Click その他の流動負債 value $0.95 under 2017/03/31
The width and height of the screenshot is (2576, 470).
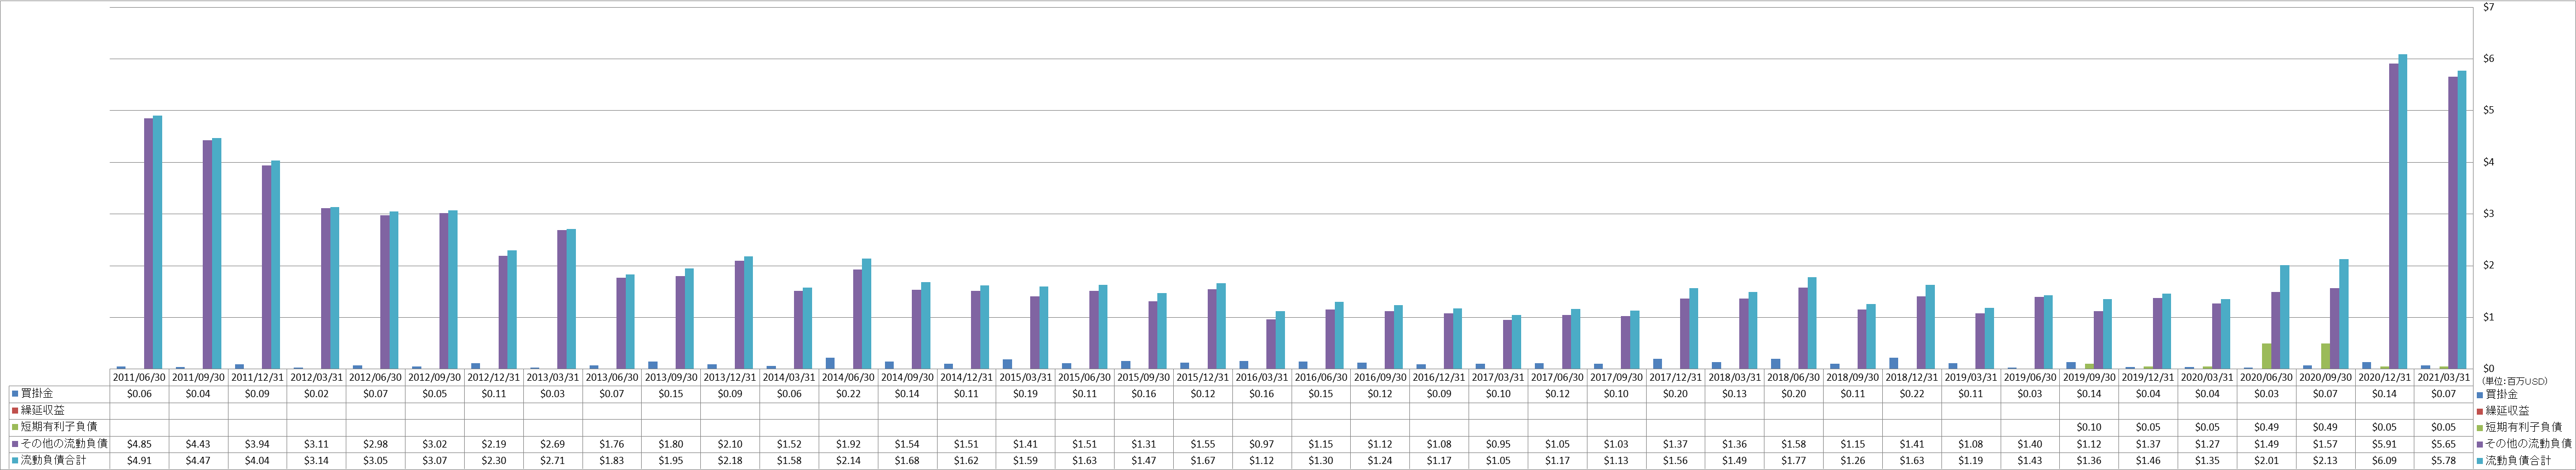coord(1497,443)
